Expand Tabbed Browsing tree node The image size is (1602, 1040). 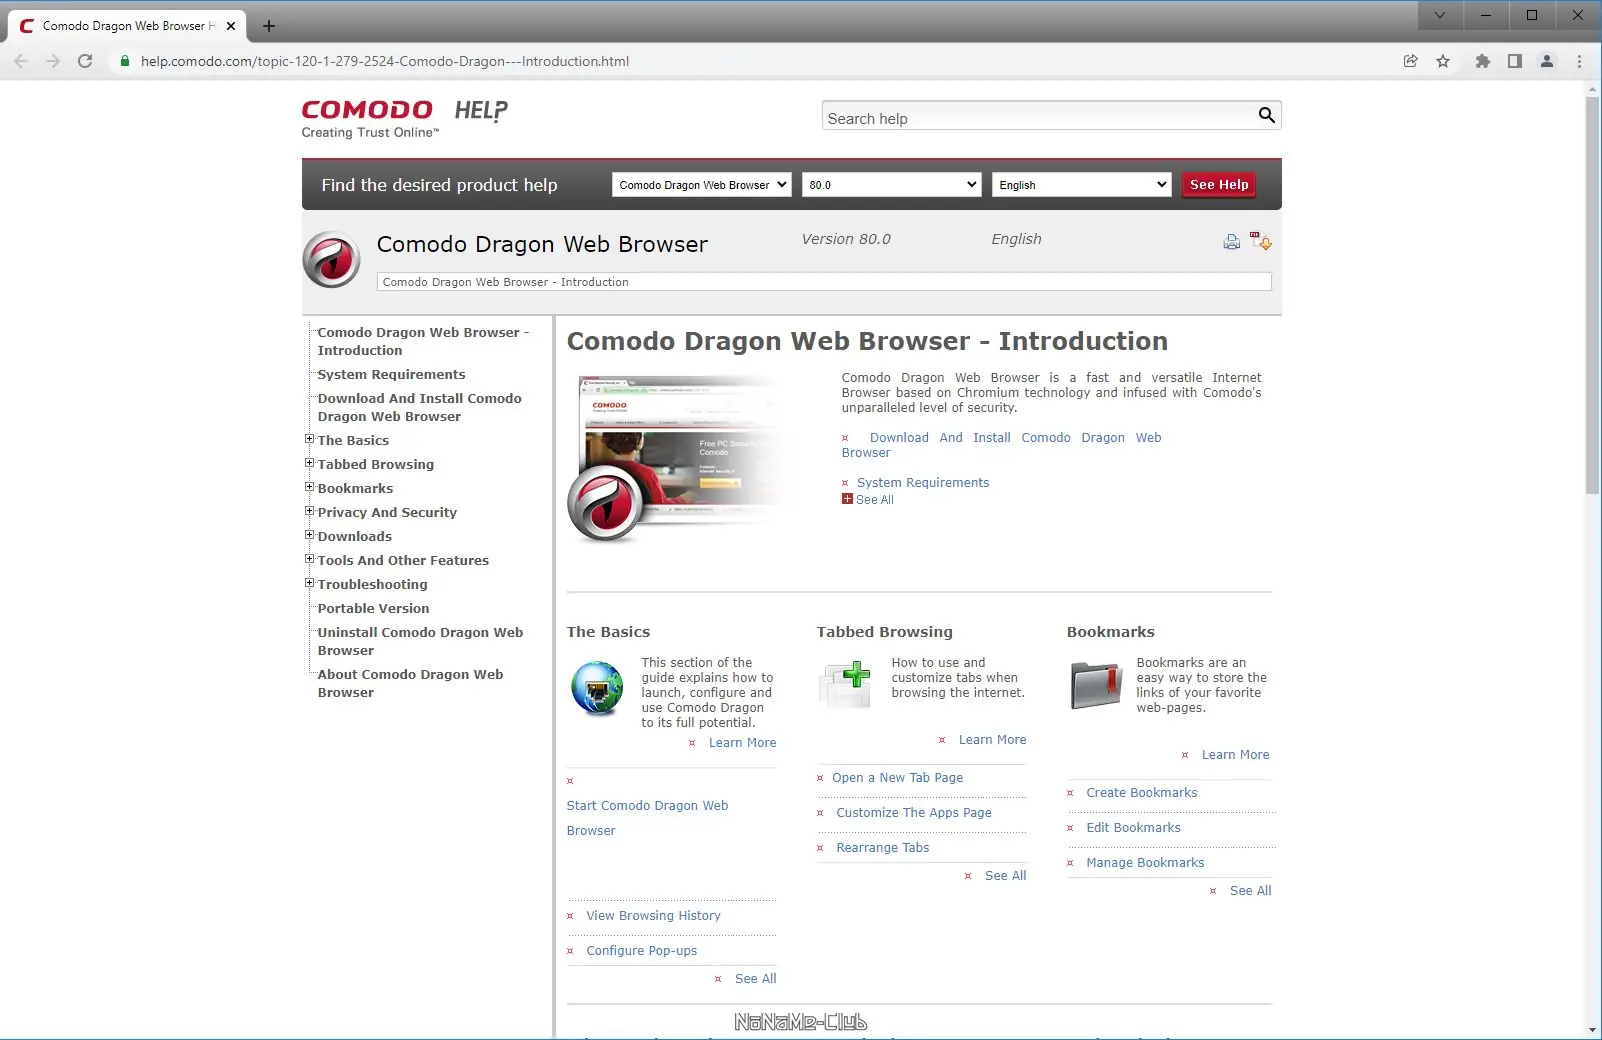[x=309, y=463]
